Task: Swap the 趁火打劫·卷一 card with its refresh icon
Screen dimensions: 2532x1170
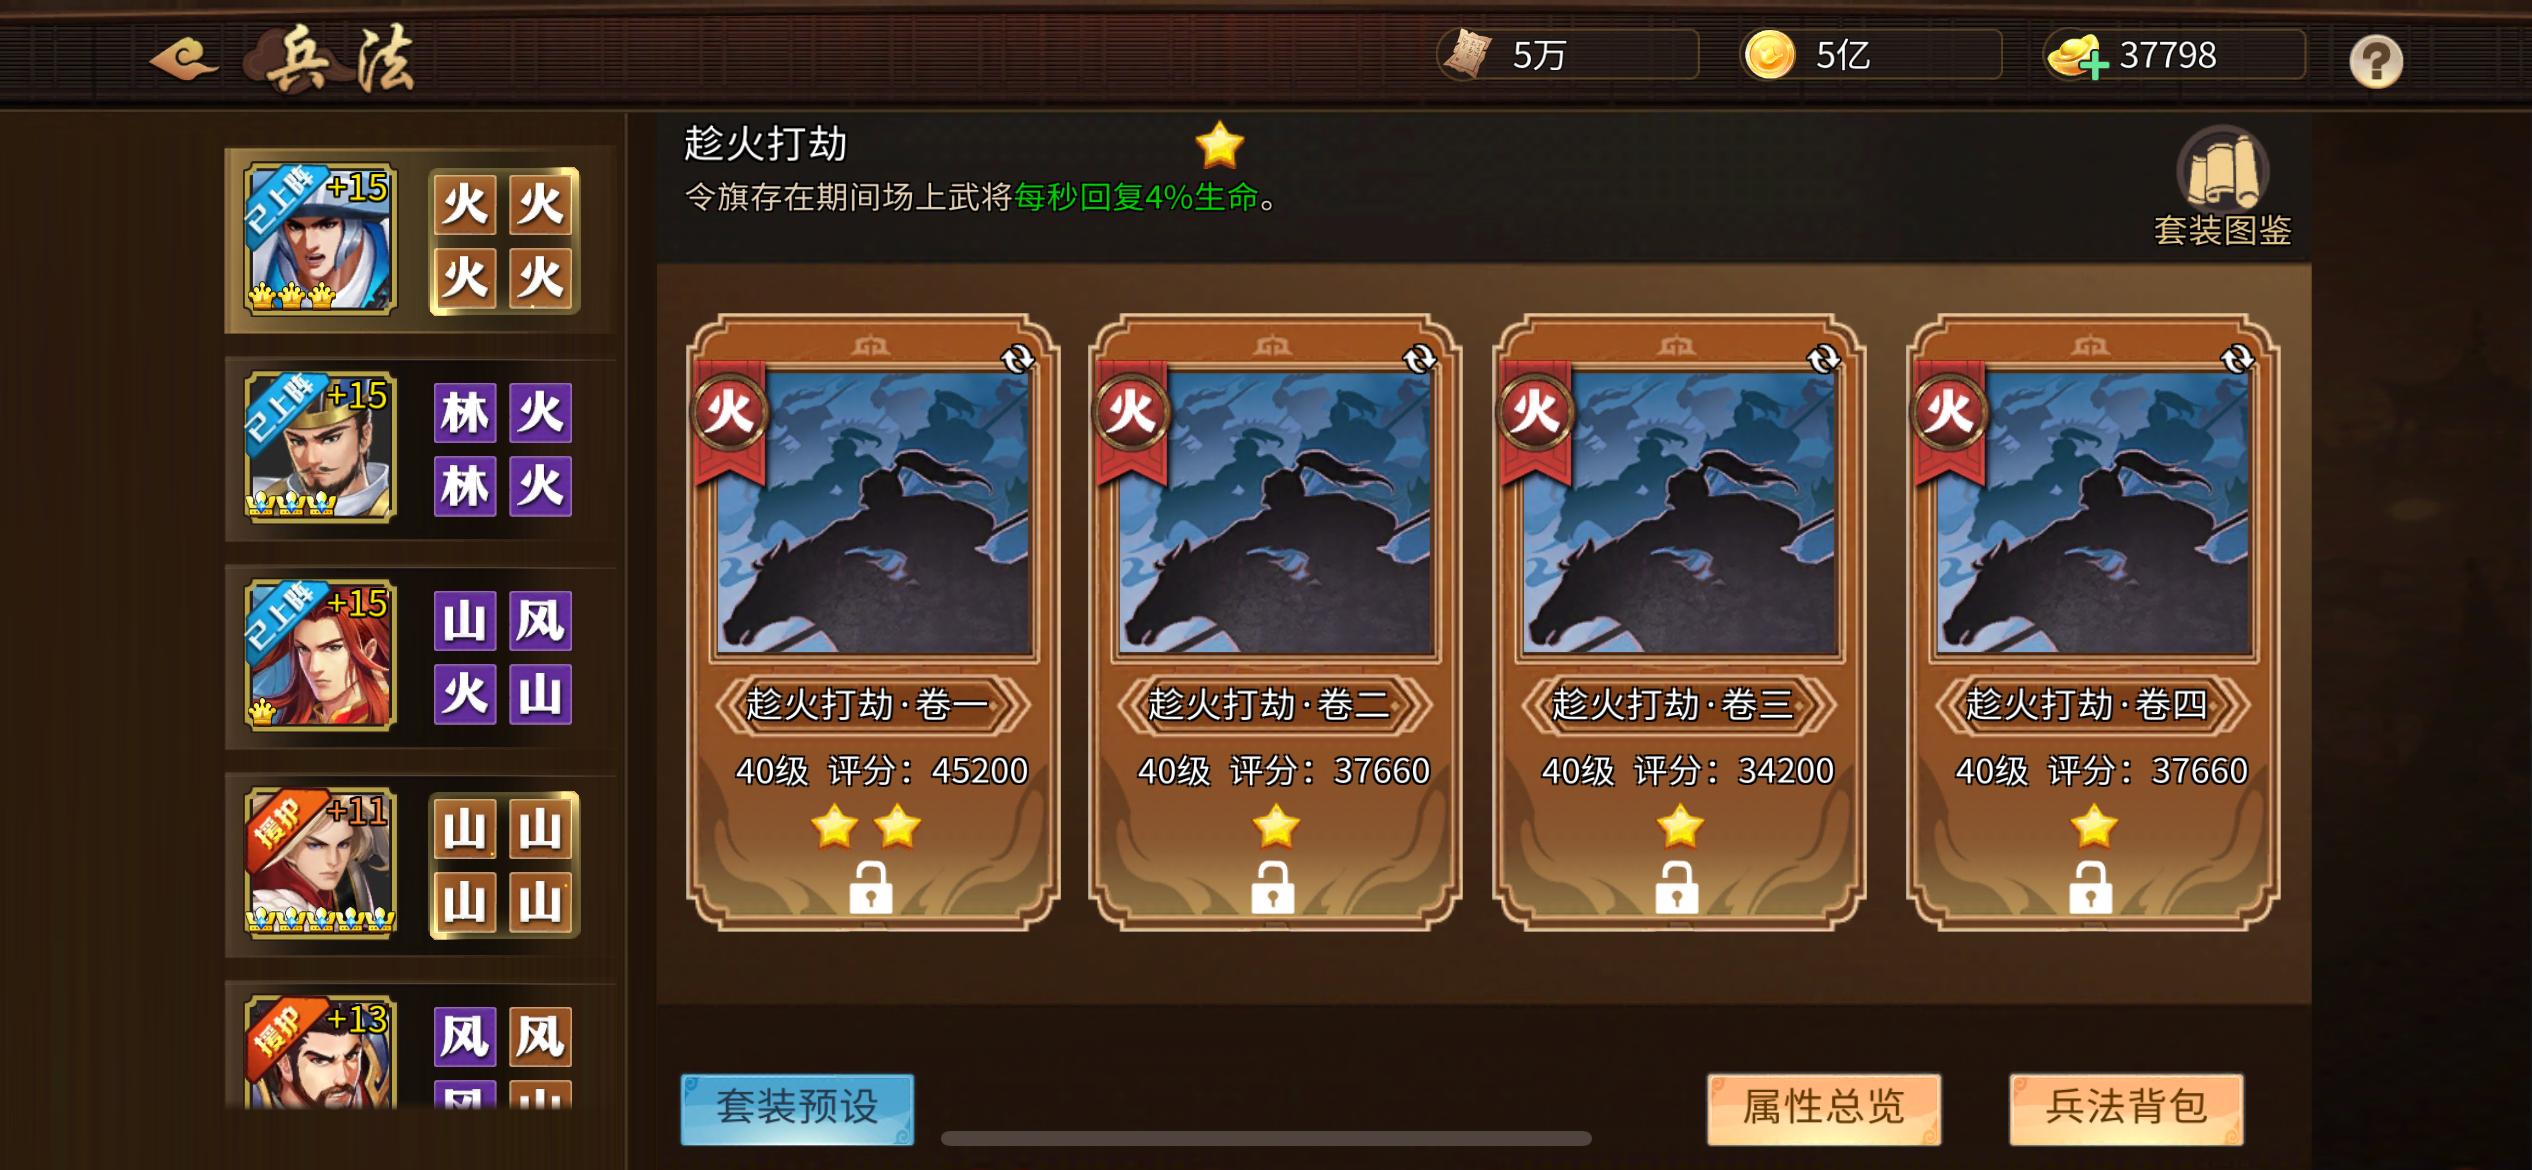Action: point(1017,358)
